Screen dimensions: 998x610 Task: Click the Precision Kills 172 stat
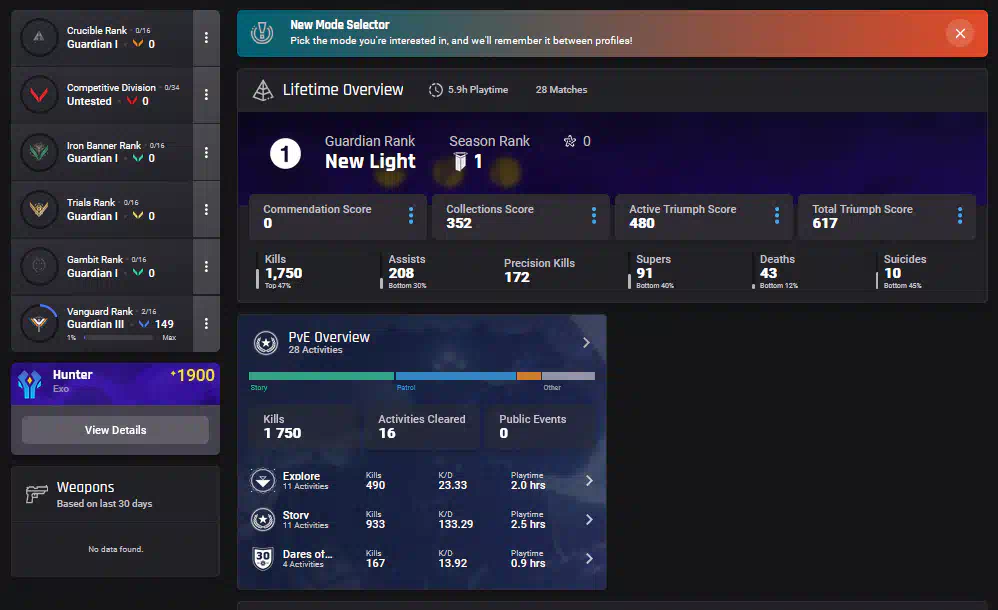pyautogui.click(x=539, y=270)
